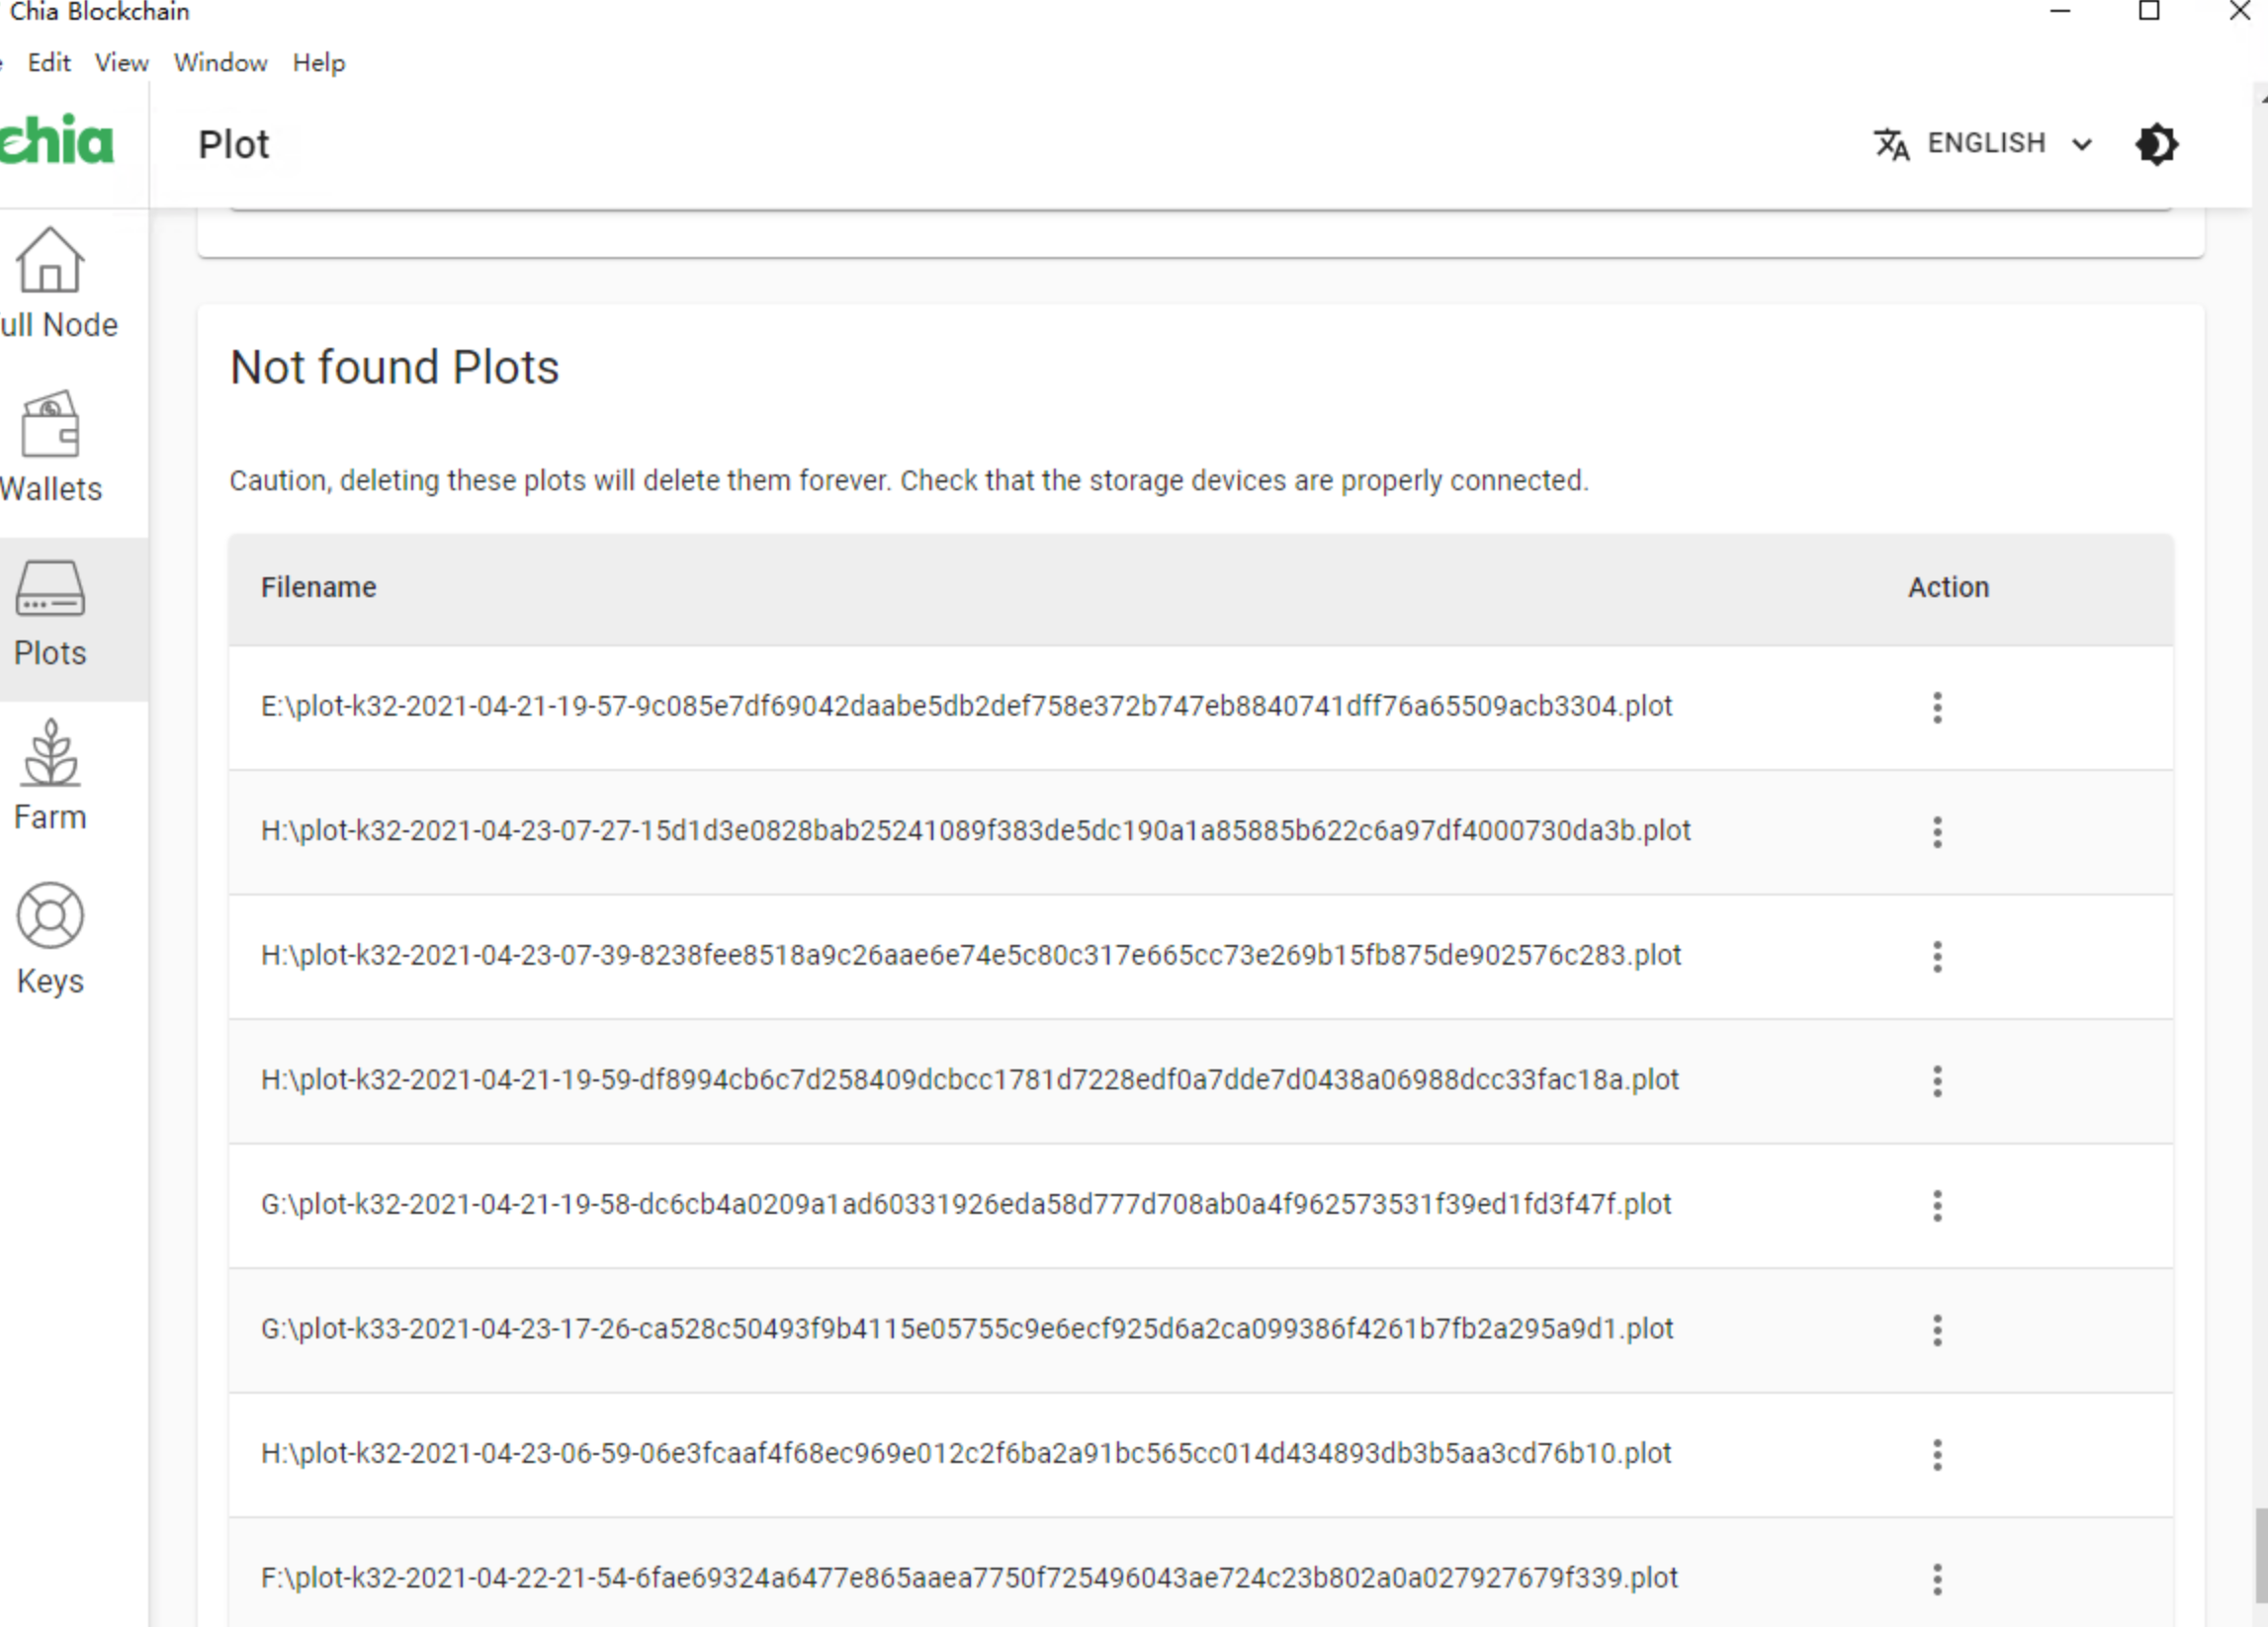Screen dimensions: 2268x1627
Task: Click the vertical scrollbar thumb
Action: click(2260, 1555)
